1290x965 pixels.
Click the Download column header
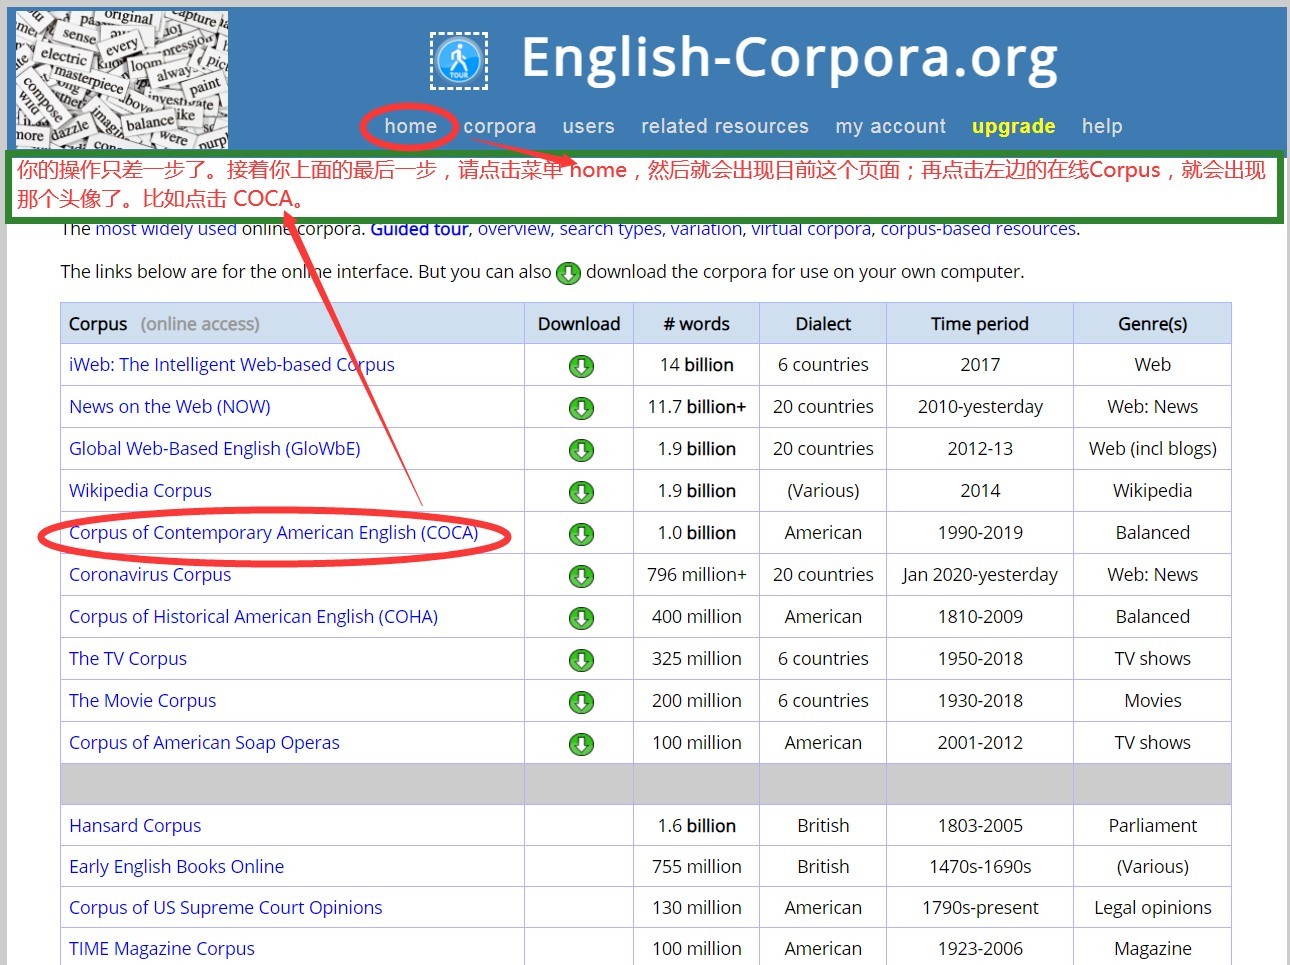click(x=579, y=324)
